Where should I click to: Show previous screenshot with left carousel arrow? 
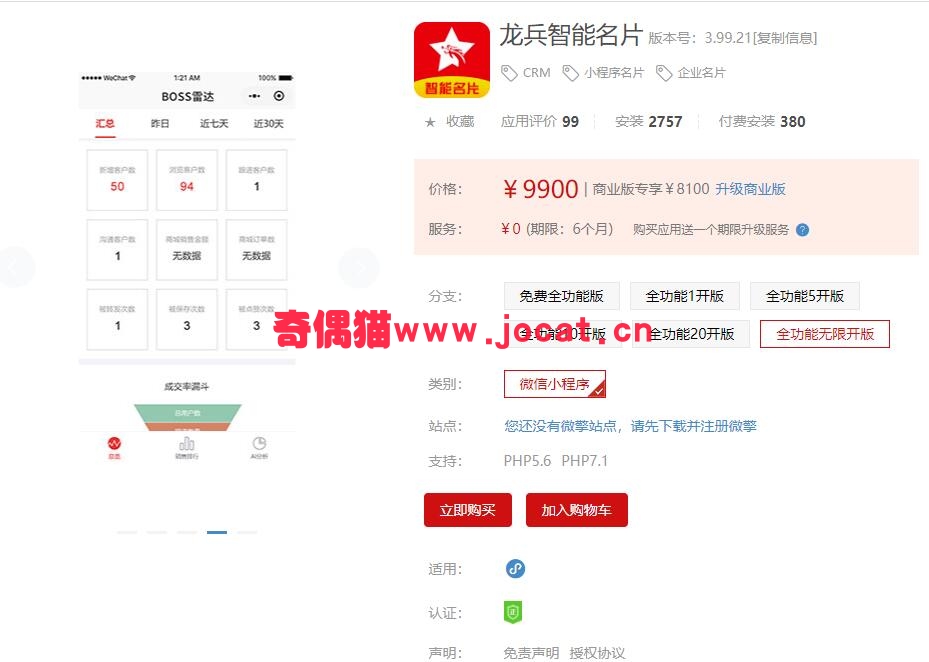(15, 268)
